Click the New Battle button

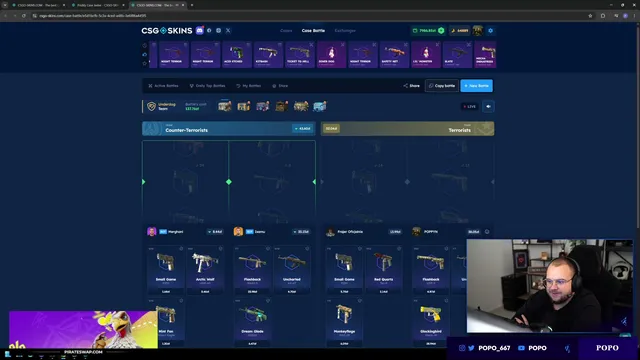476,86
